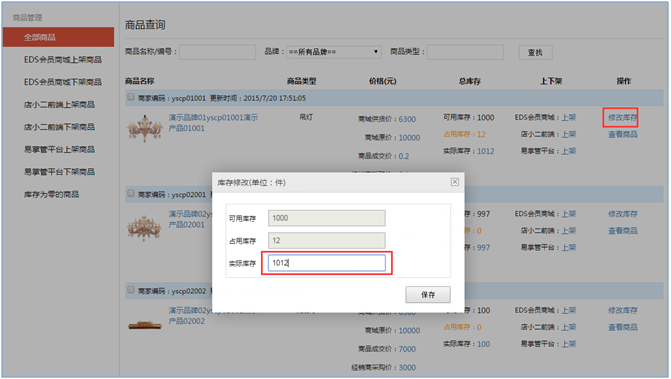Tick the checkbox for 商家编码 yscp01001
671x379 pixels.
click(131, 97)
